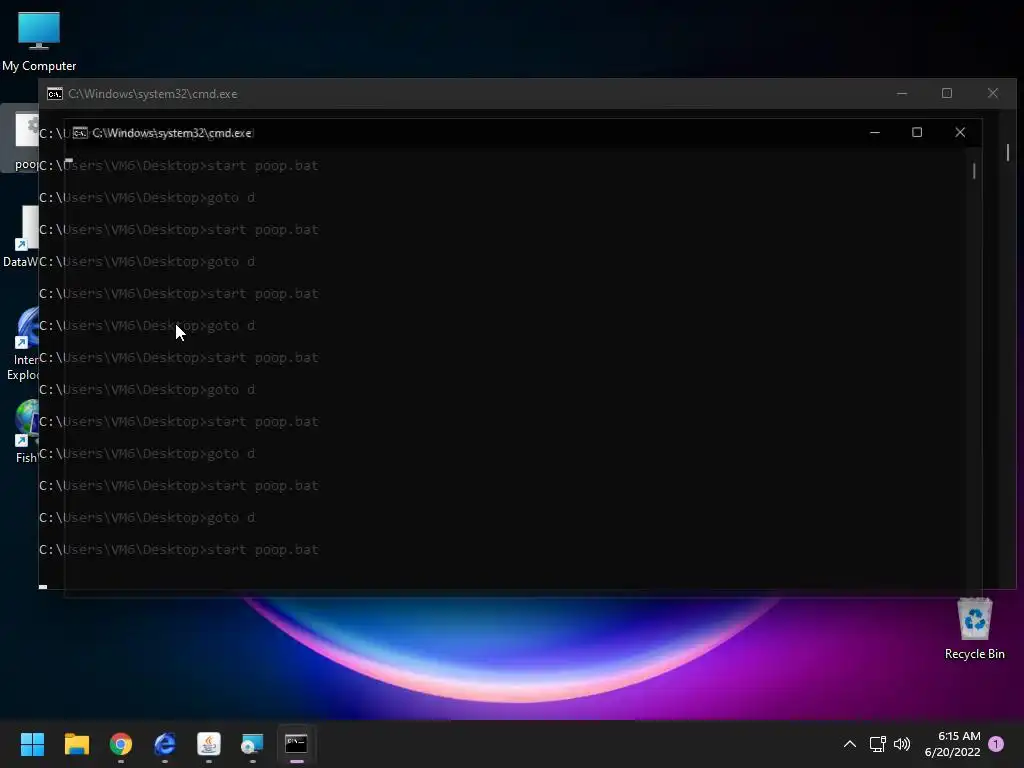1024x768 pixels.
Task: Click the back cmd.exe window's system icon
Action: pyautogui.click(x=55, y=94)
